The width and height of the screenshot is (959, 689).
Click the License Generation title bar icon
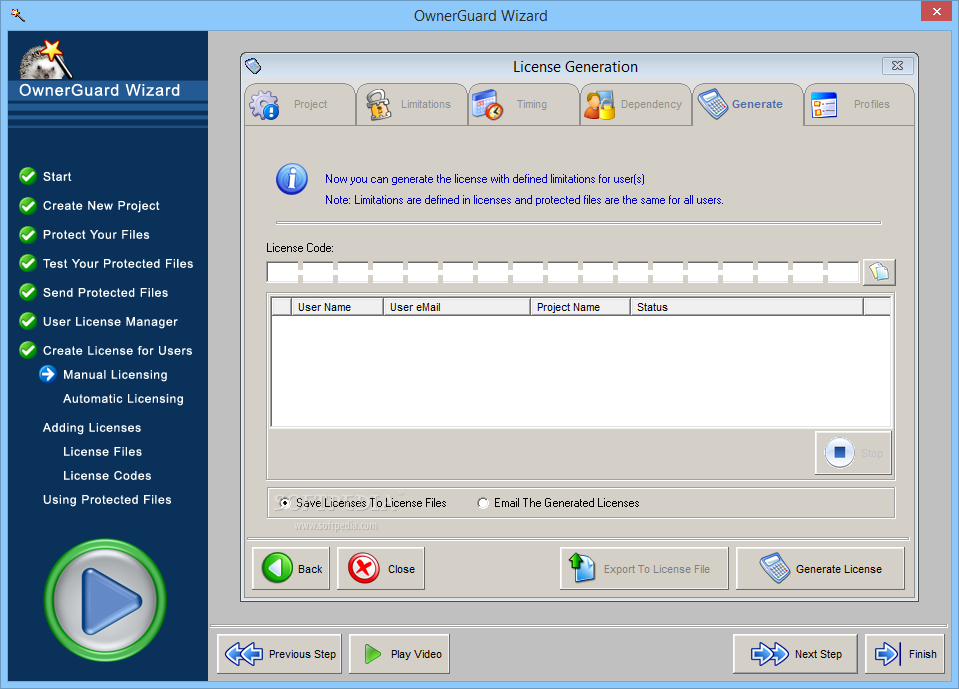pos(253,65)
